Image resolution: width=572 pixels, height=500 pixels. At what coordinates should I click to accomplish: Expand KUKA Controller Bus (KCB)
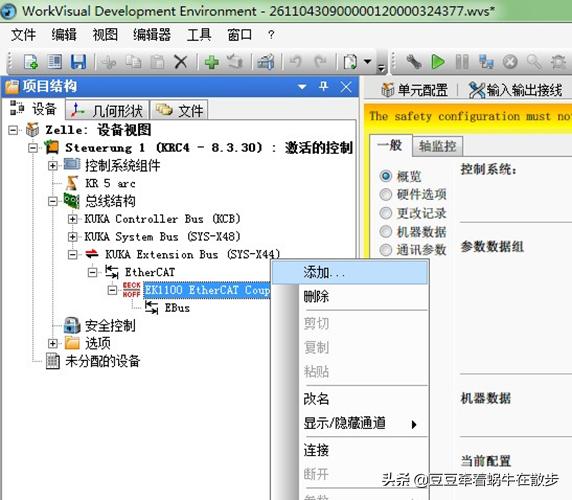72,219
